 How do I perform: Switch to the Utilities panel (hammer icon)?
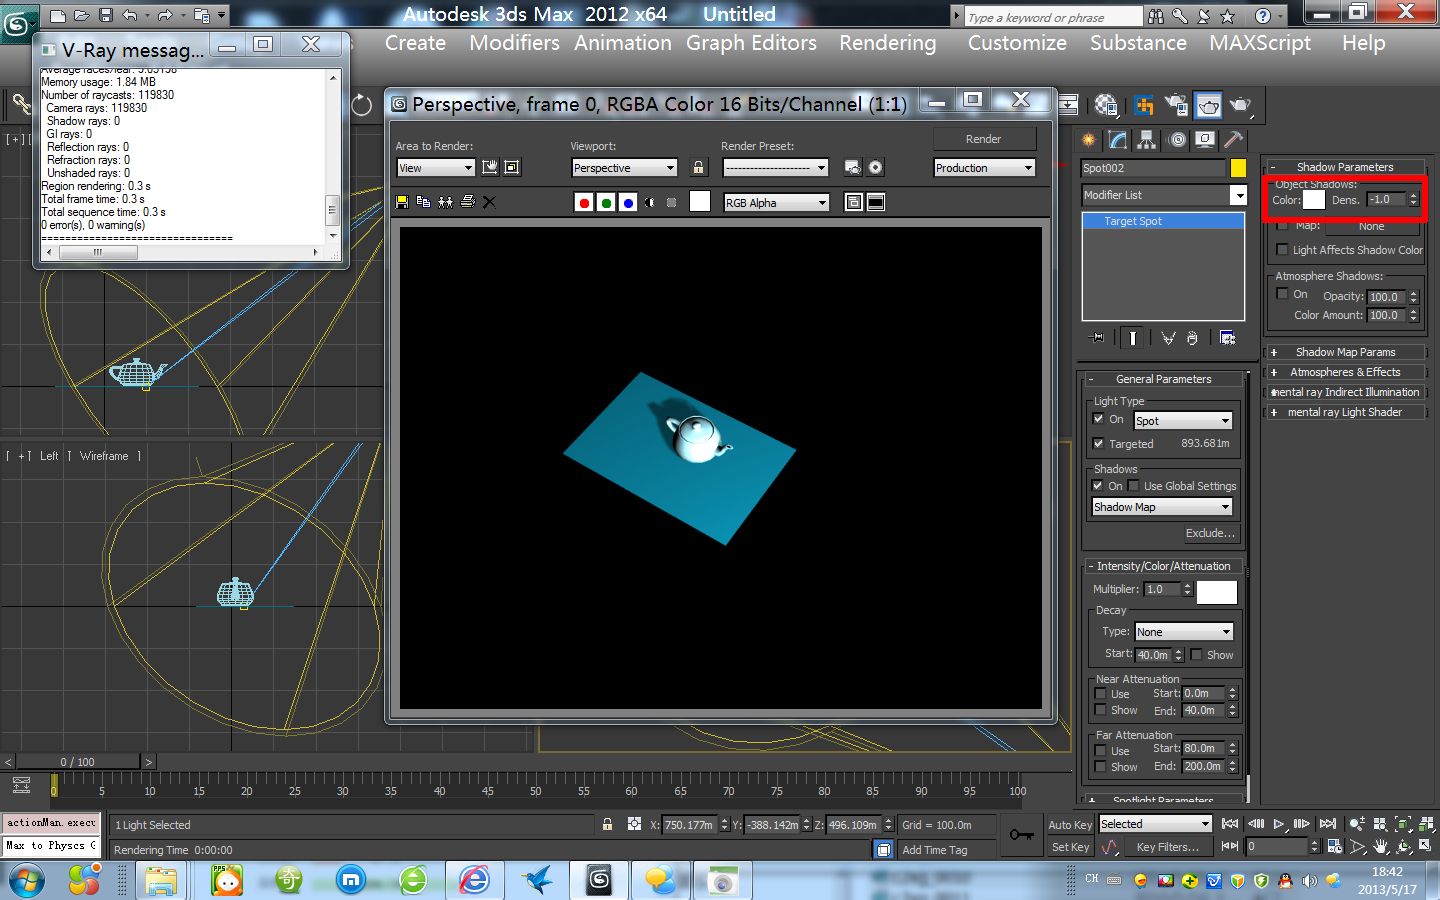pos(1235,139)
